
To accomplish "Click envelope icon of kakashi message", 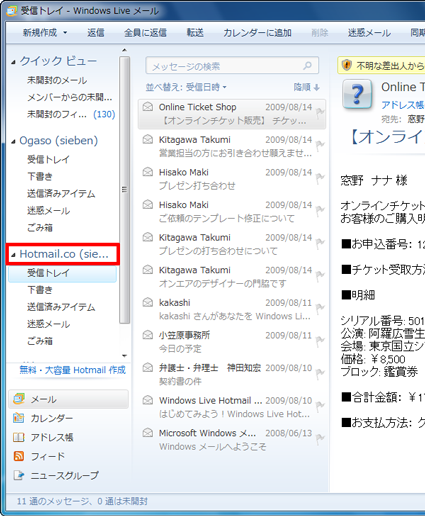I will tap(148, 302).
